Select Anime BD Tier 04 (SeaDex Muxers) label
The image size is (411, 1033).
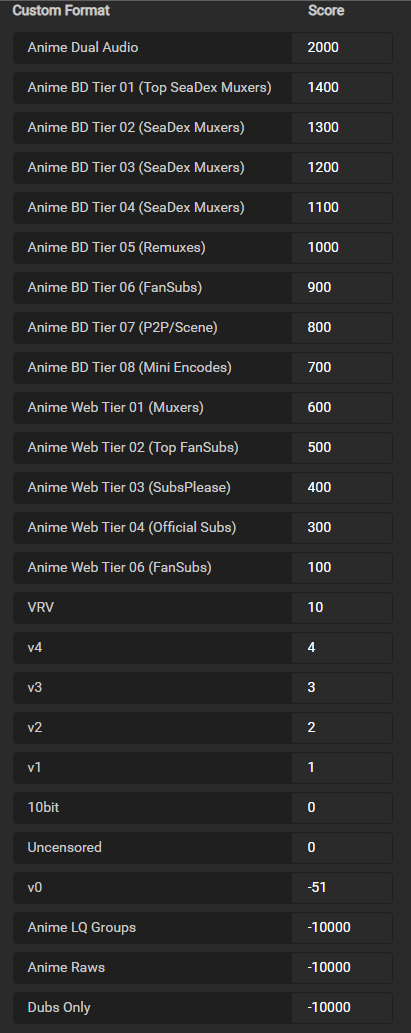pos(136,208)
